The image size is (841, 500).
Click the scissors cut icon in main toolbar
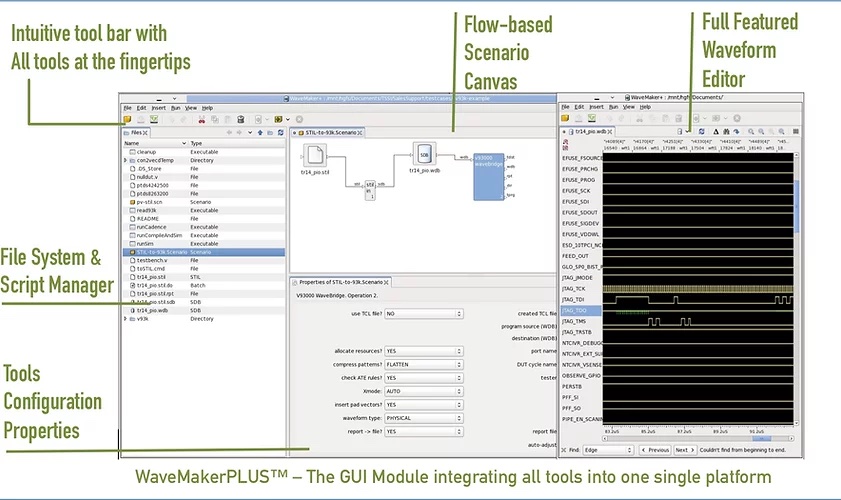click(201, 119)
